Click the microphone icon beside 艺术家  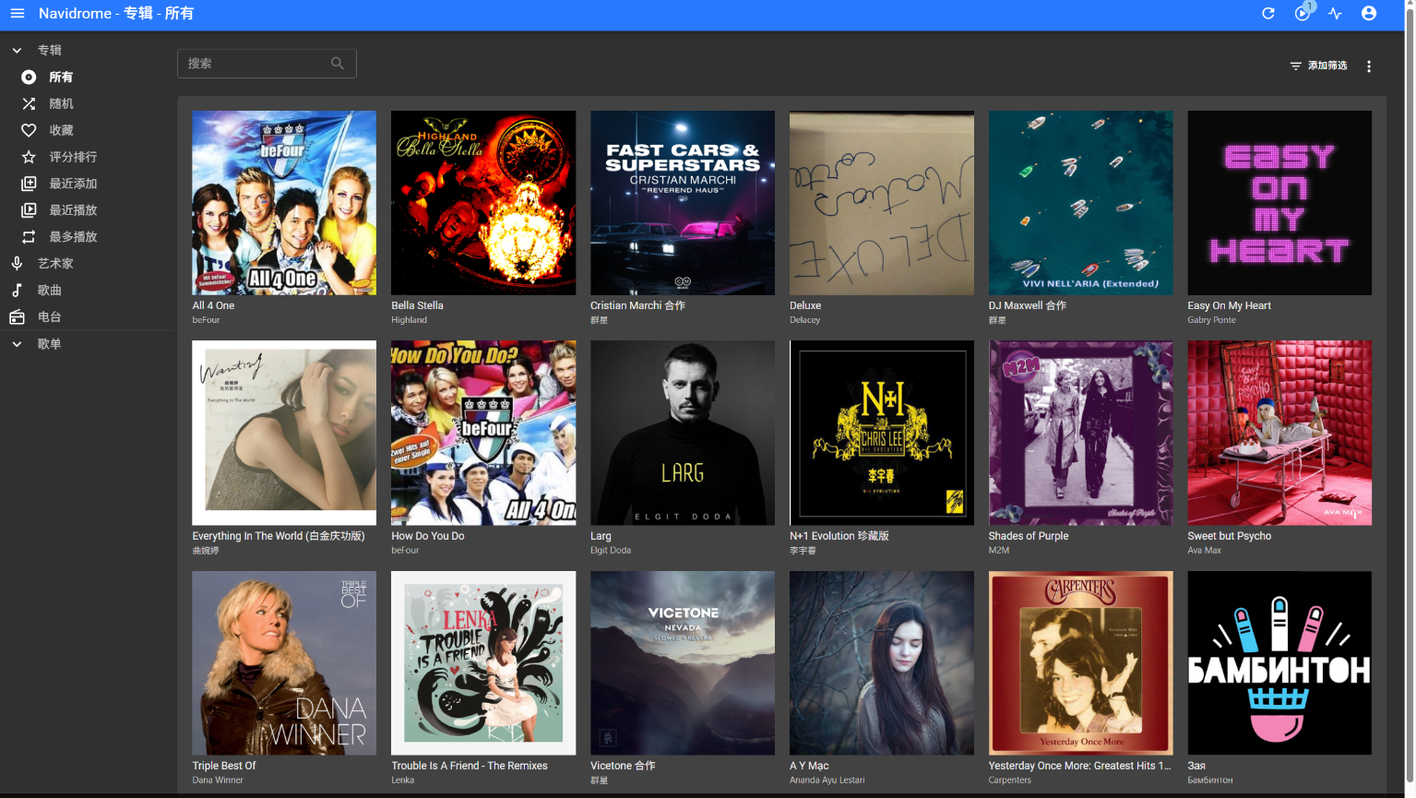coord(17,263)
